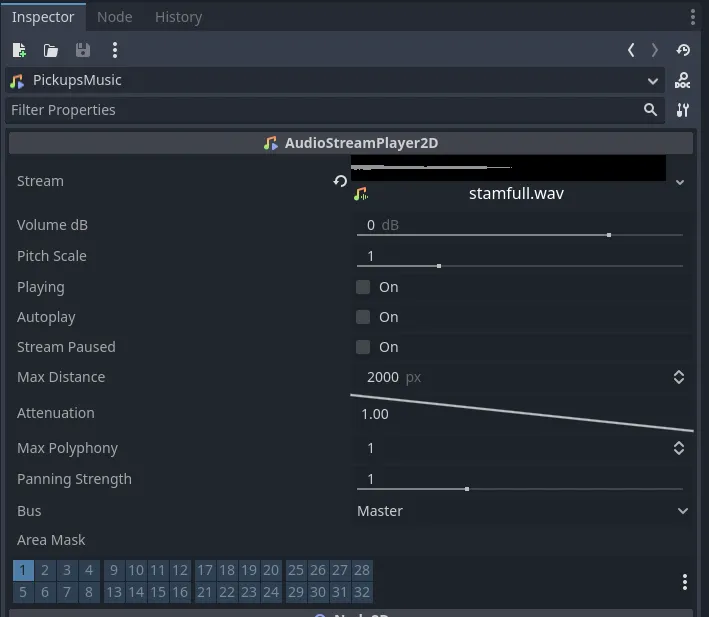
Task: Click the stamfull.wav audio stream icon
Action: 361,194
